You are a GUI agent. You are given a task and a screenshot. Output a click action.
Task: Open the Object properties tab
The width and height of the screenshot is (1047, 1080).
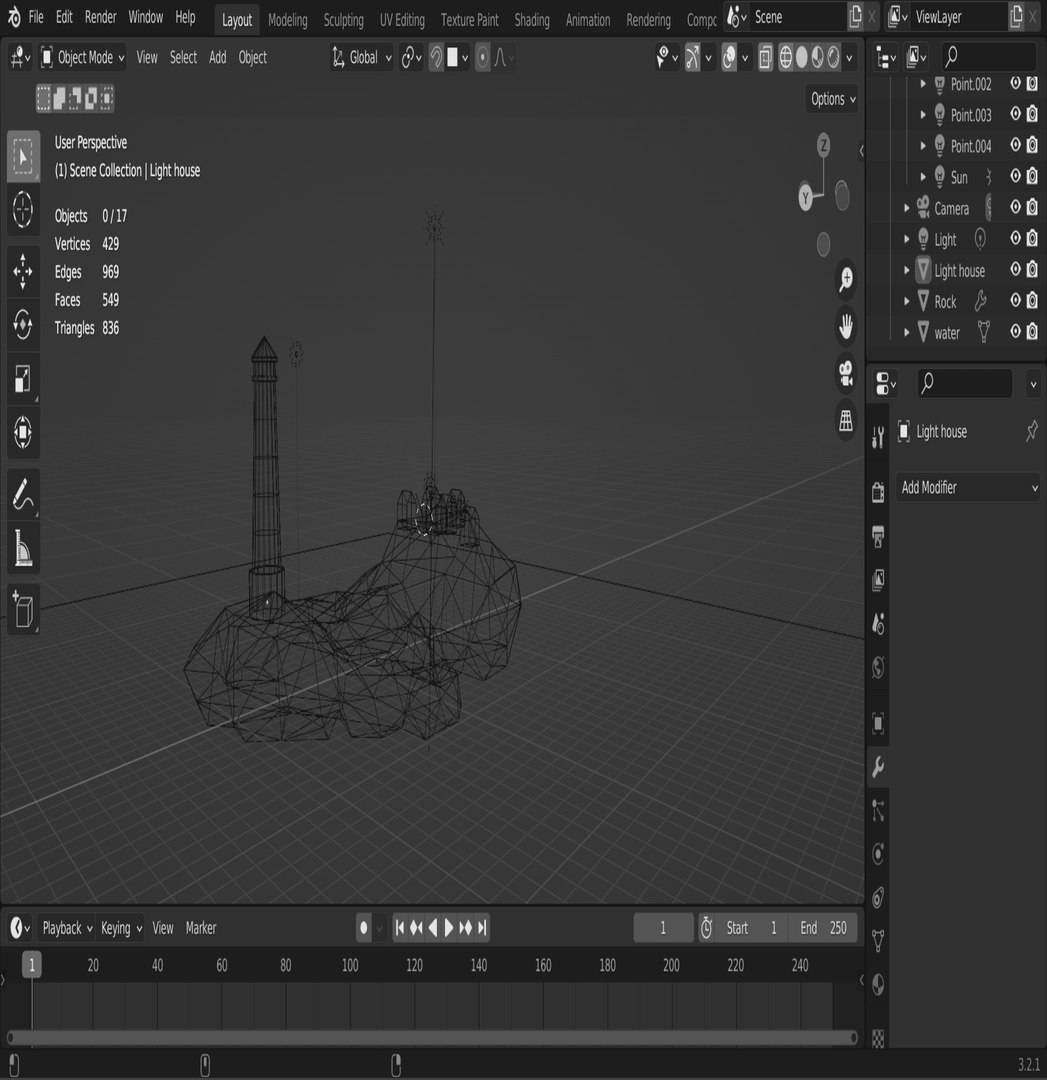878,723
